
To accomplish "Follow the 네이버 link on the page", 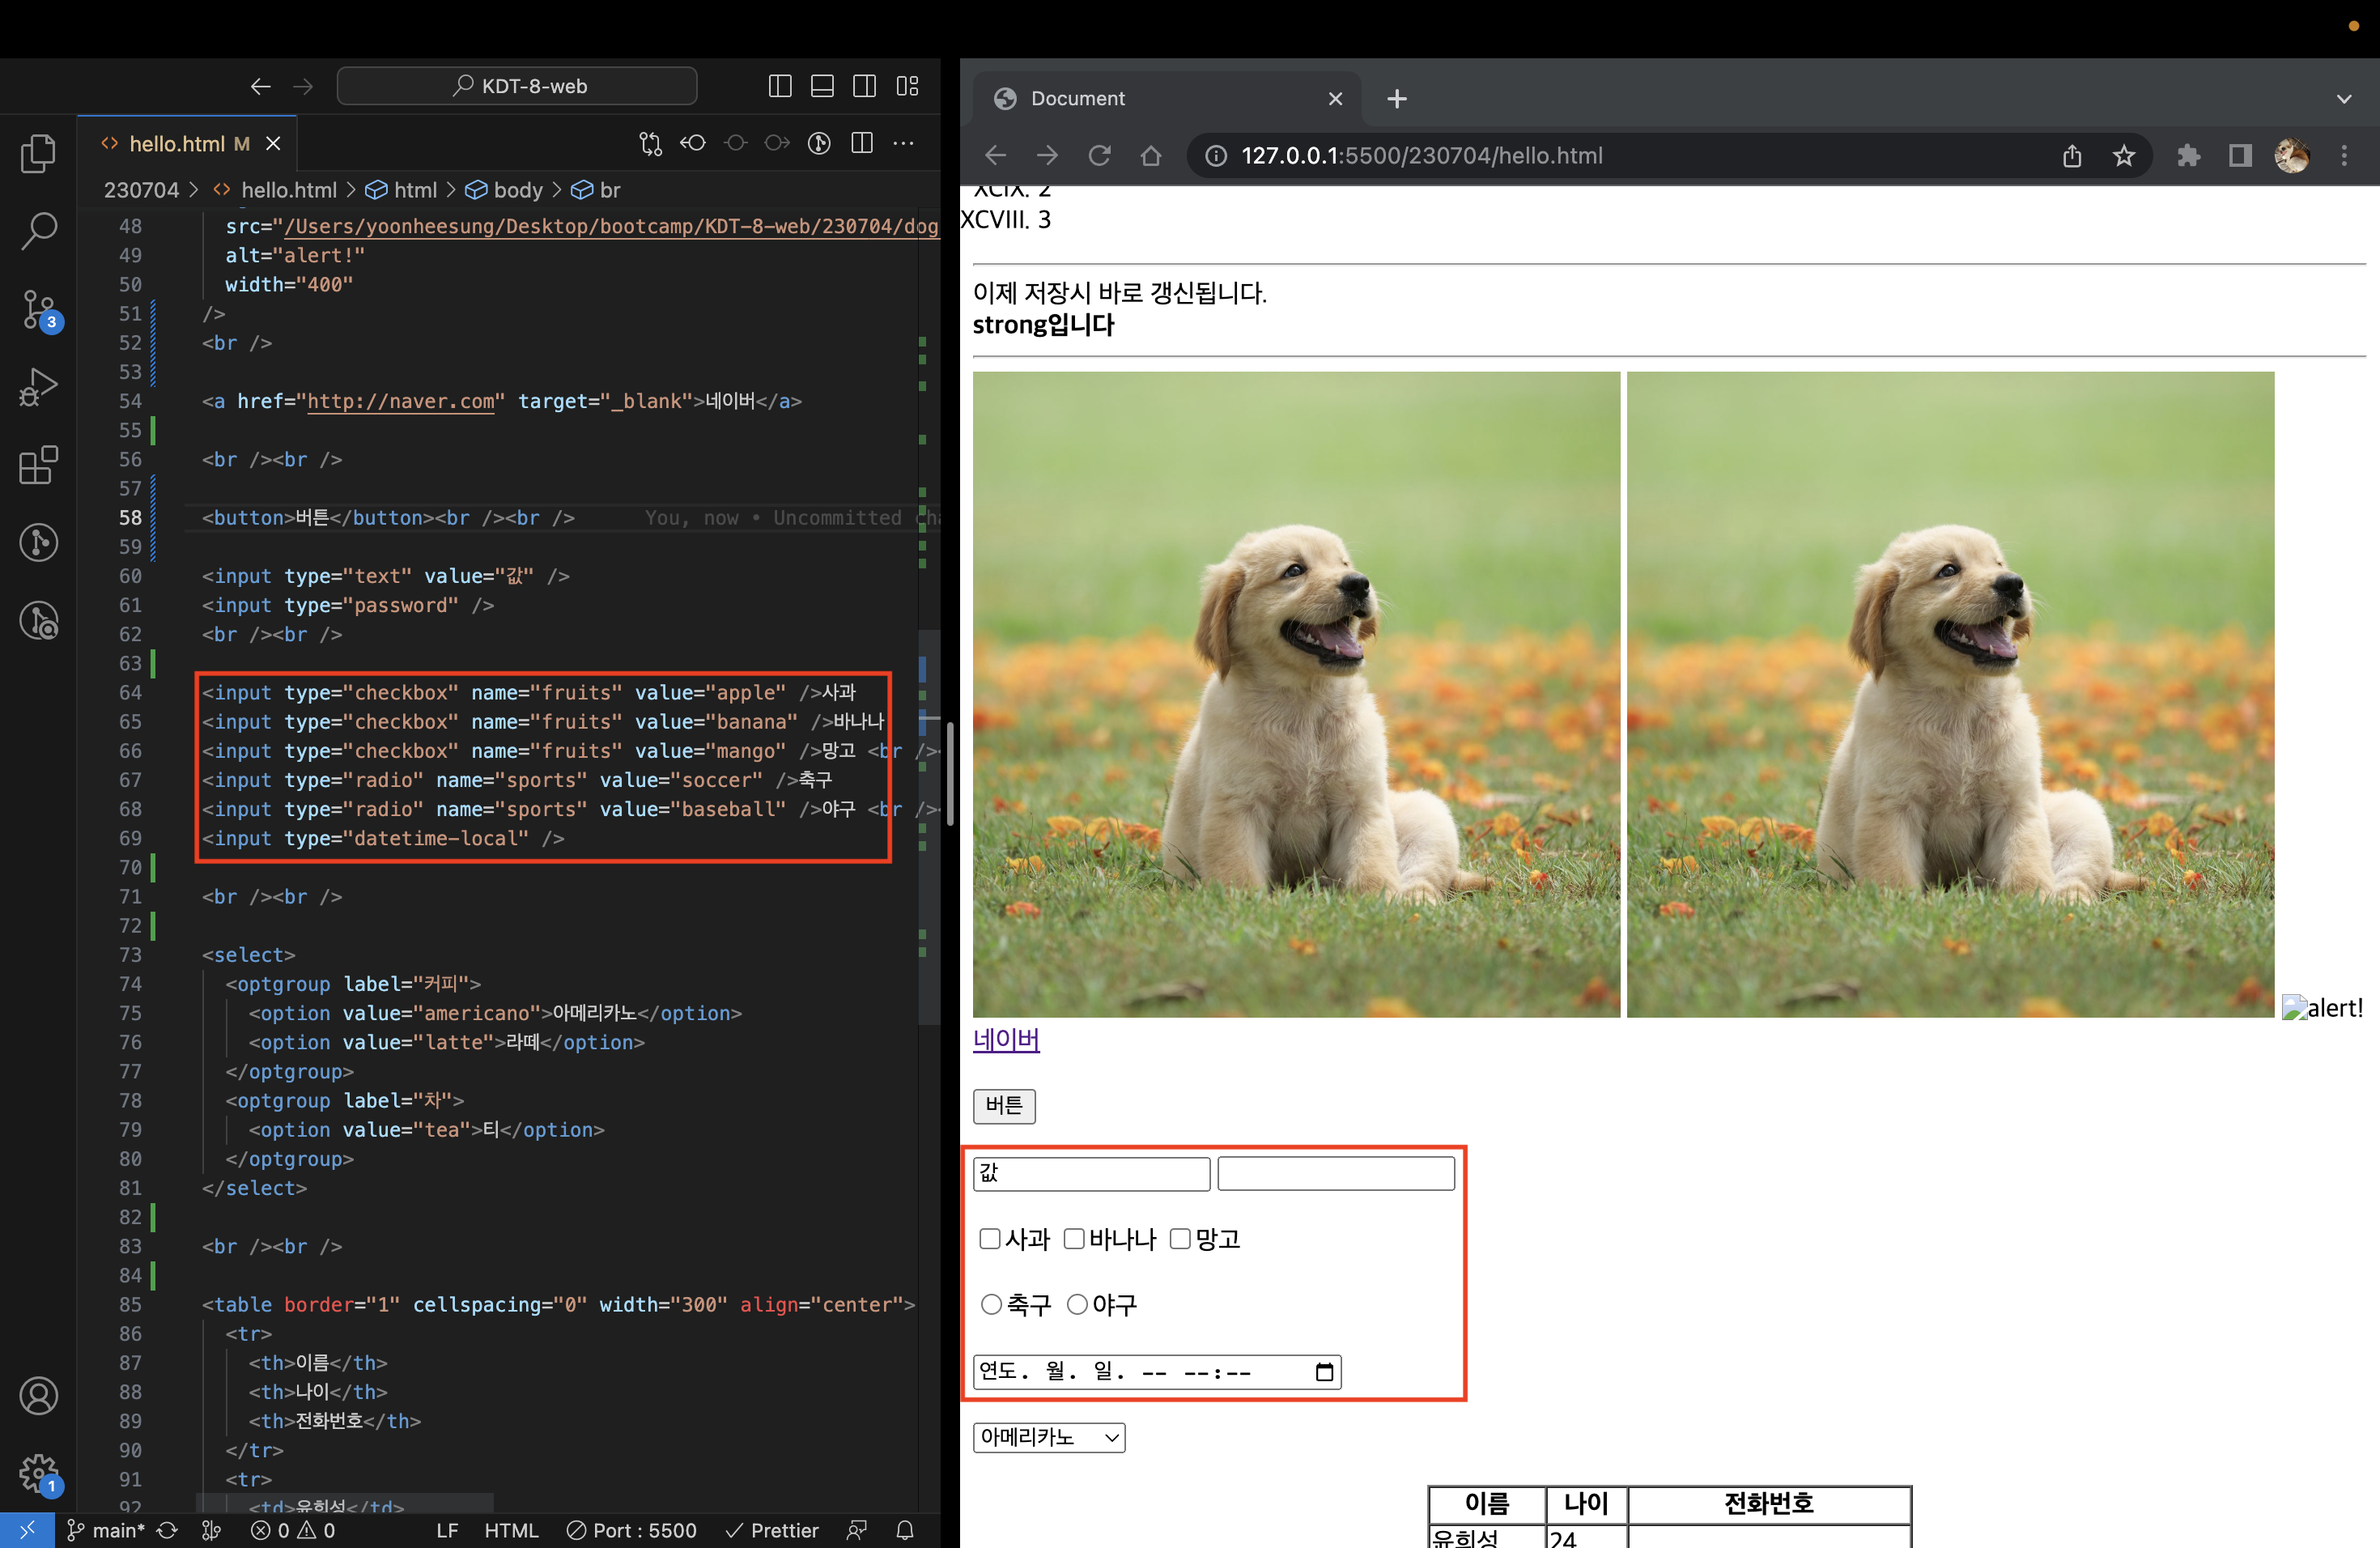I will click(x=1006, y=1039).
